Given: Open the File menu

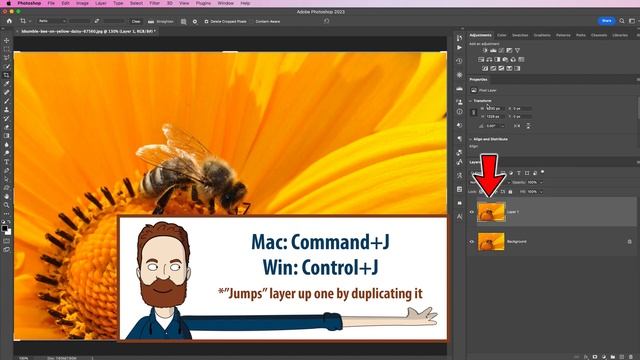Looking at the screenshot, I should 51,3.
